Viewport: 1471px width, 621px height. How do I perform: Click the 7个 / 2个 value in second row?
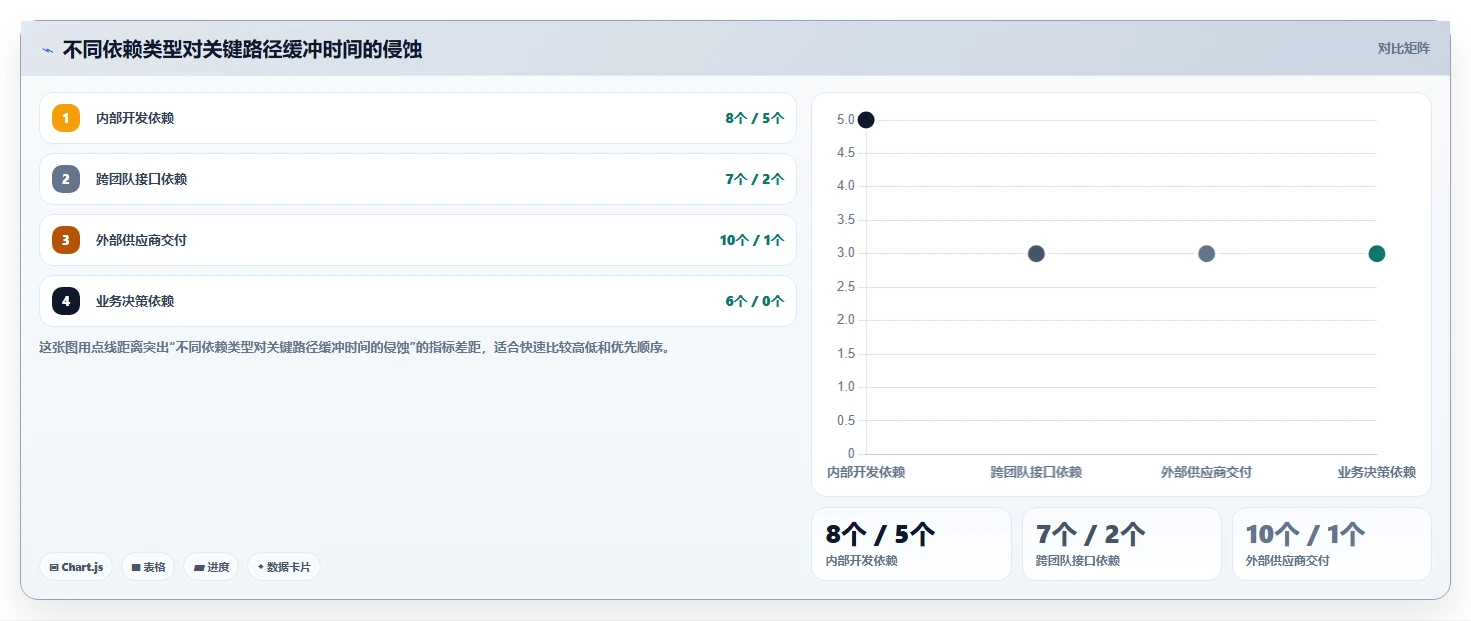tap(755, 179)
